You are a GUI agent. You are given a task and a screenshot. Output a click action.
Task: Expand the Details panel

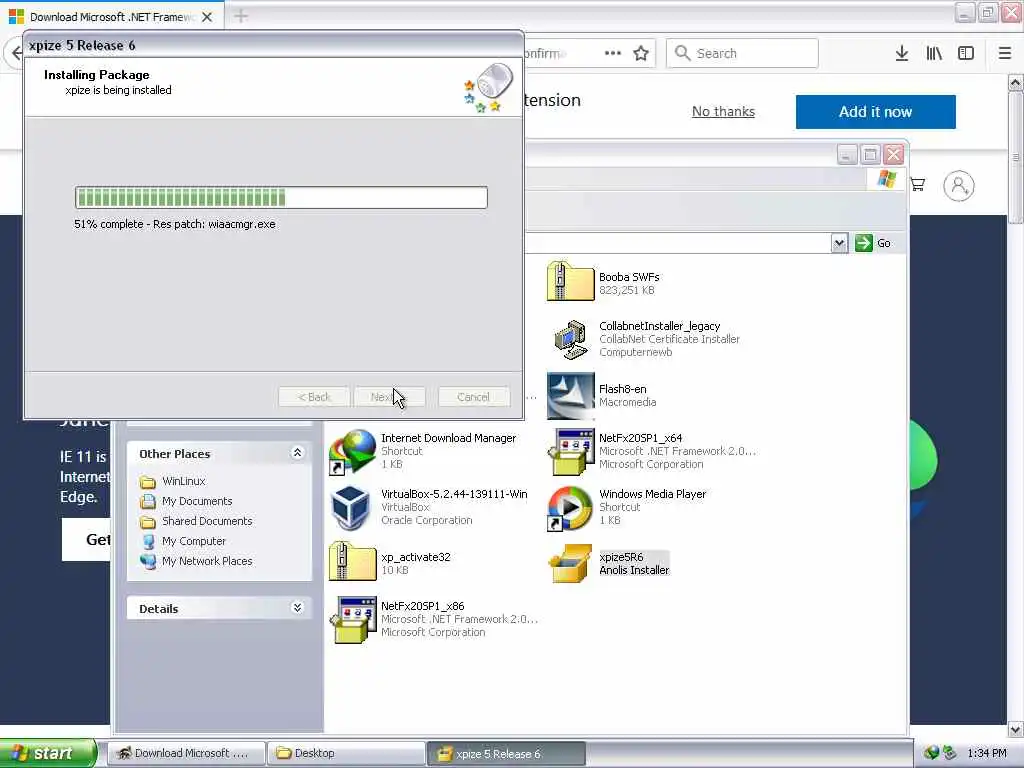pyautogui.click(x=297, y=608)
